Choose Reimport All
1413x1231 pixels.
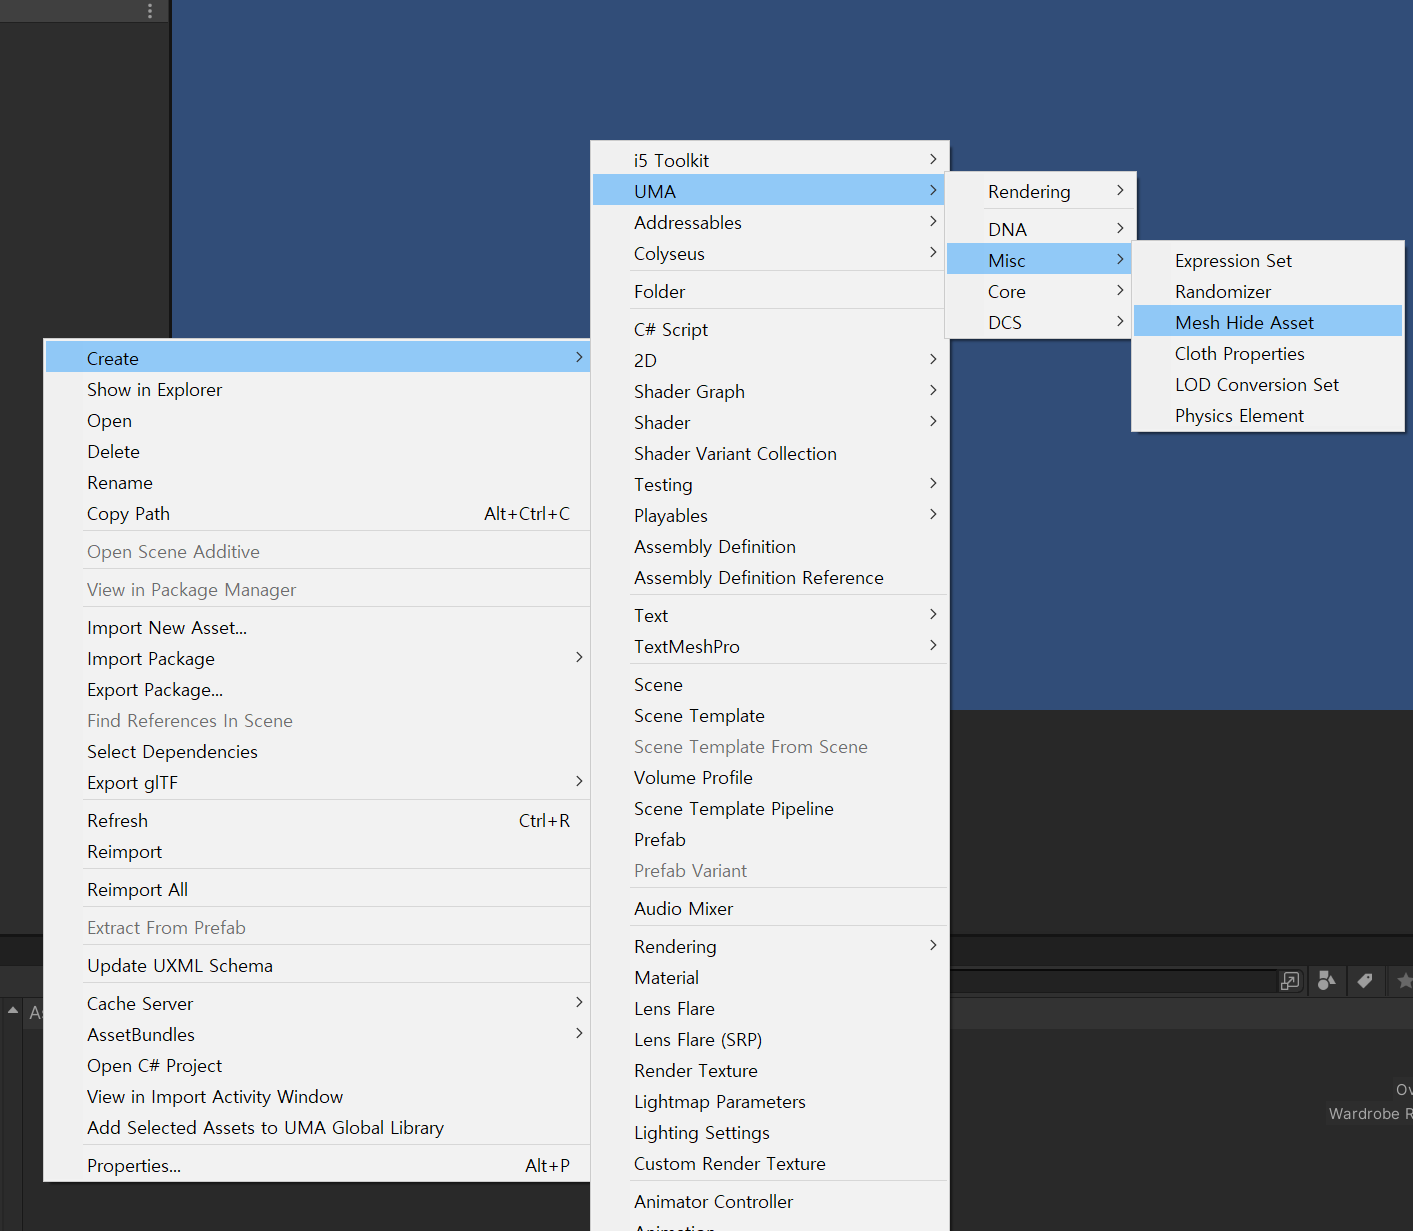point(317,889)
